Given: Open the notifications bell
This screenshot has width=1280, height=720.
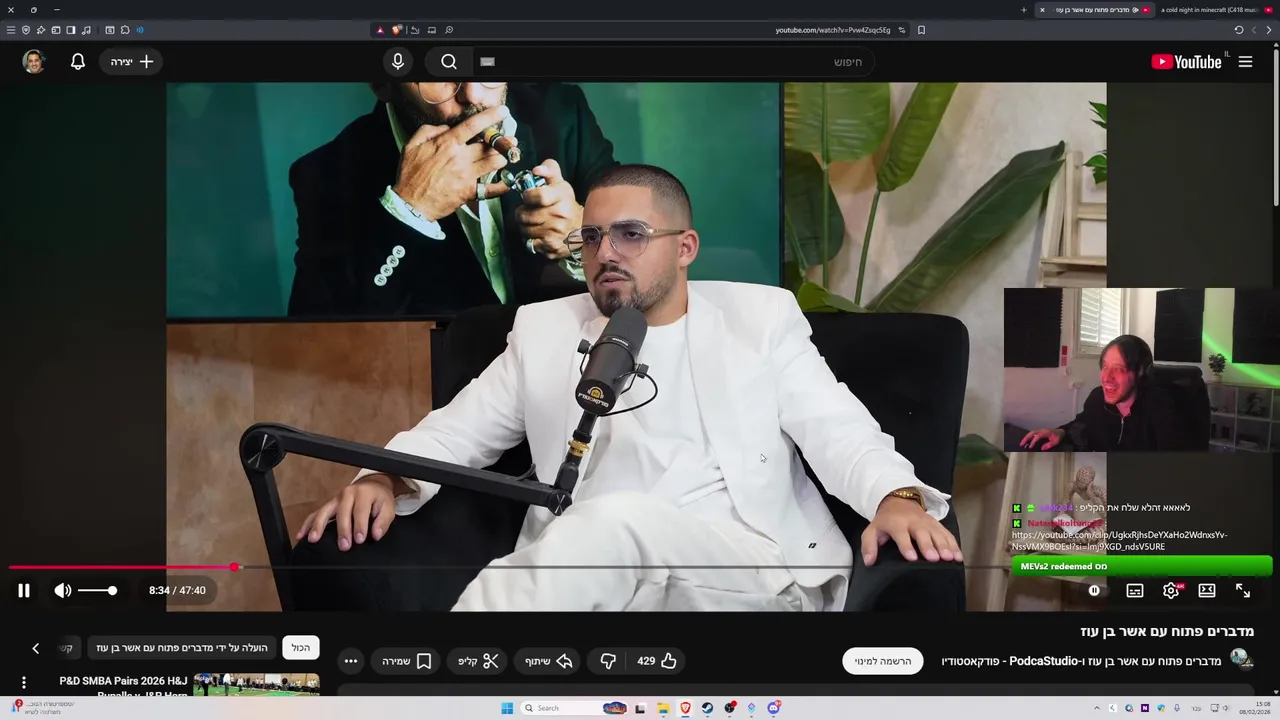Looking at the screenshot, I should 78,62.
